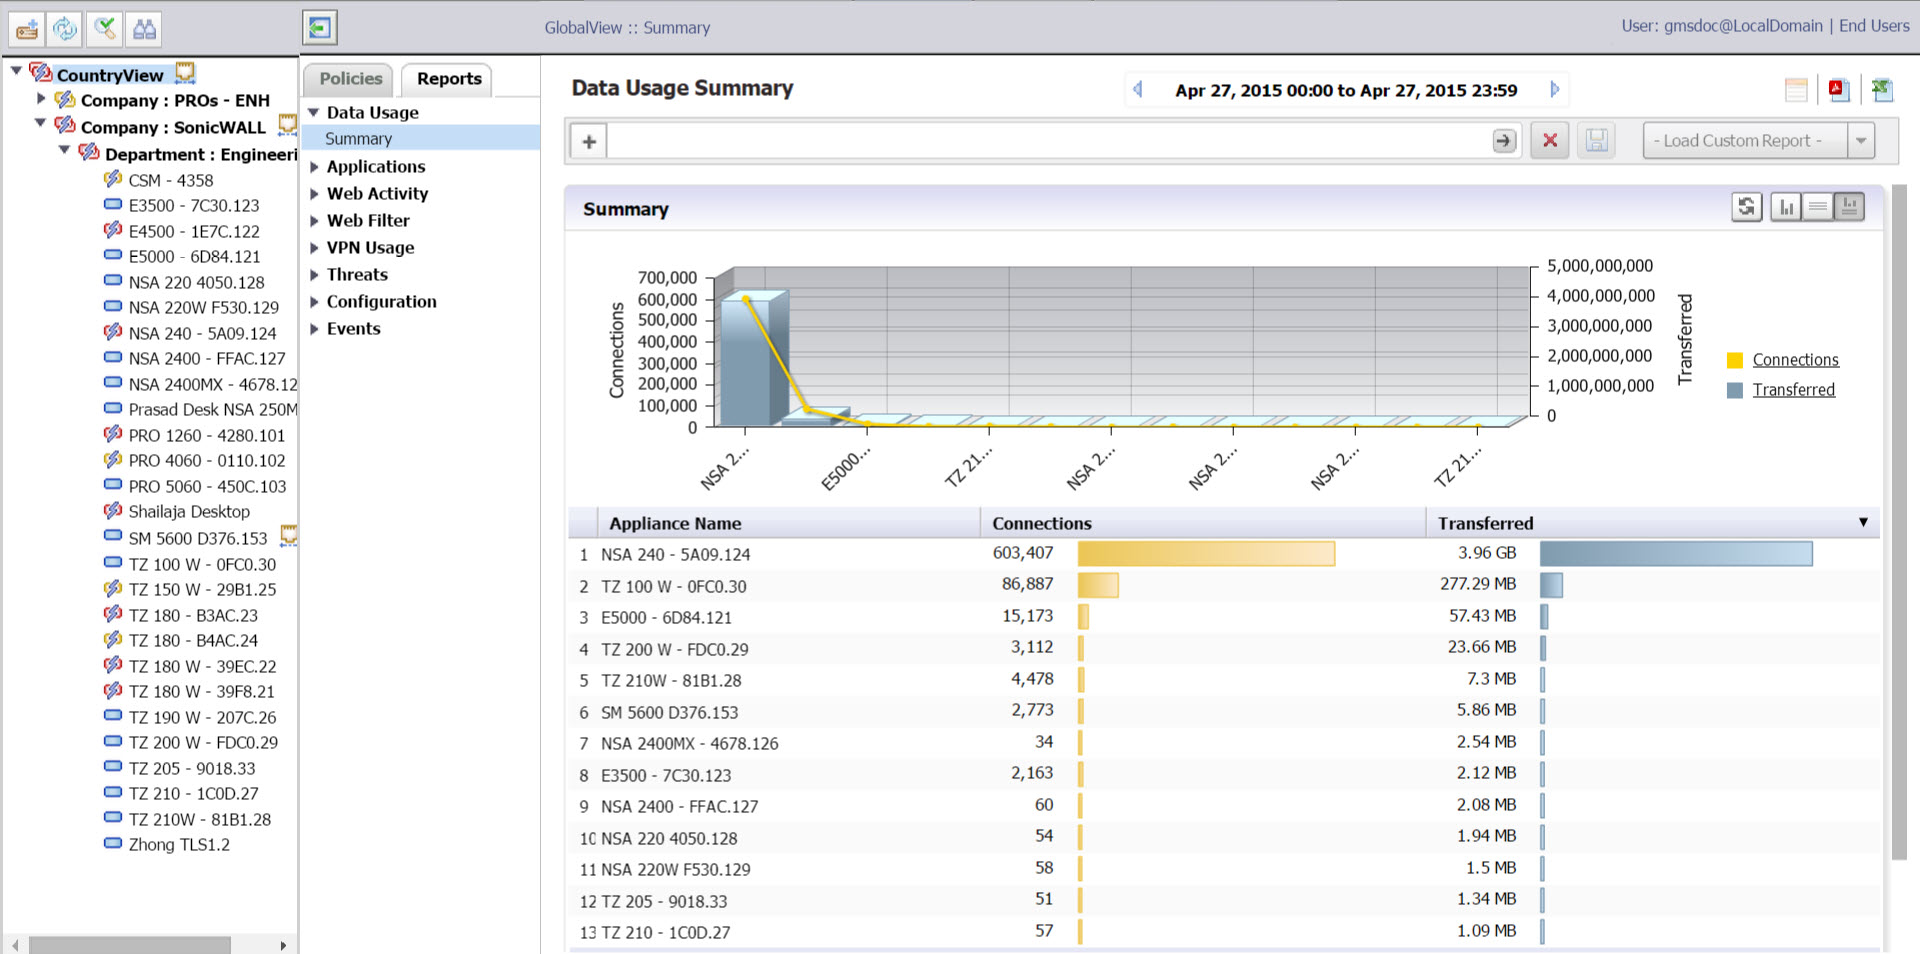
Task: Click the network icon beside Company : SonicWALL
Action: 288,125
